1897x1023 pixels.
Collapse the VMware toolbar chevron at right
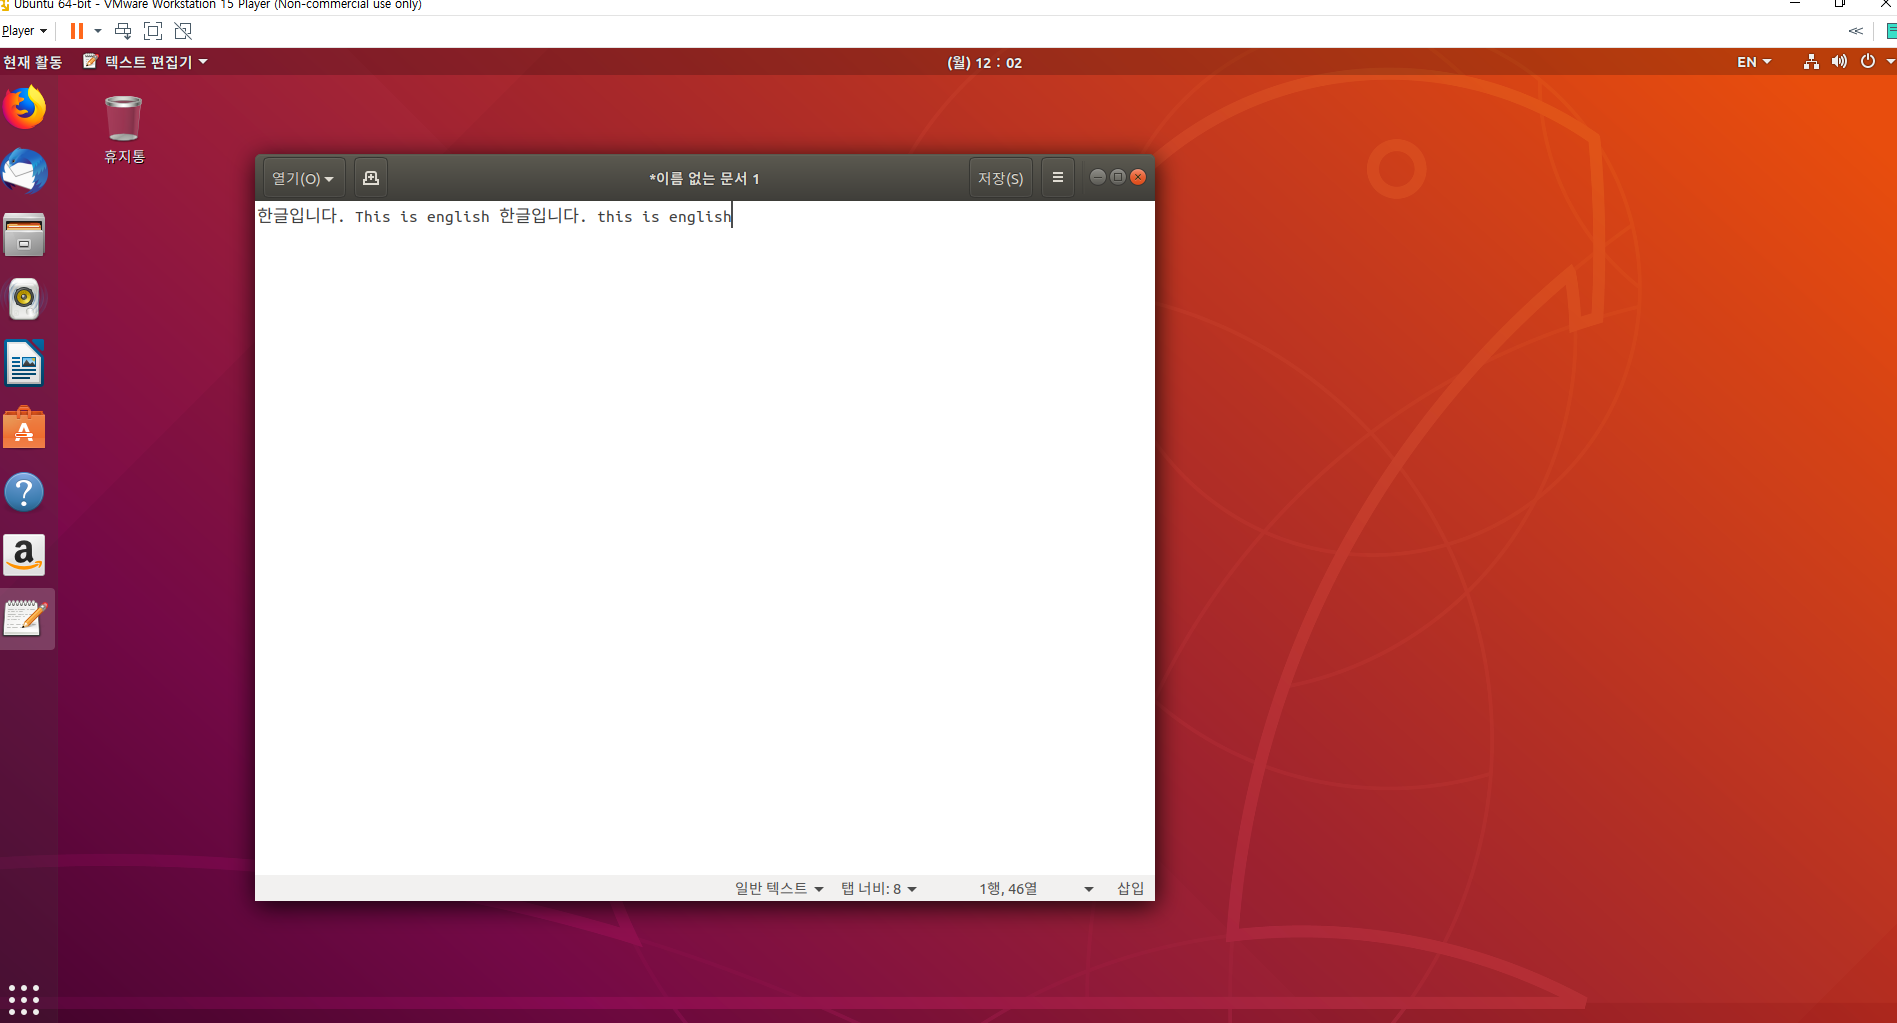click(1856, 31)
